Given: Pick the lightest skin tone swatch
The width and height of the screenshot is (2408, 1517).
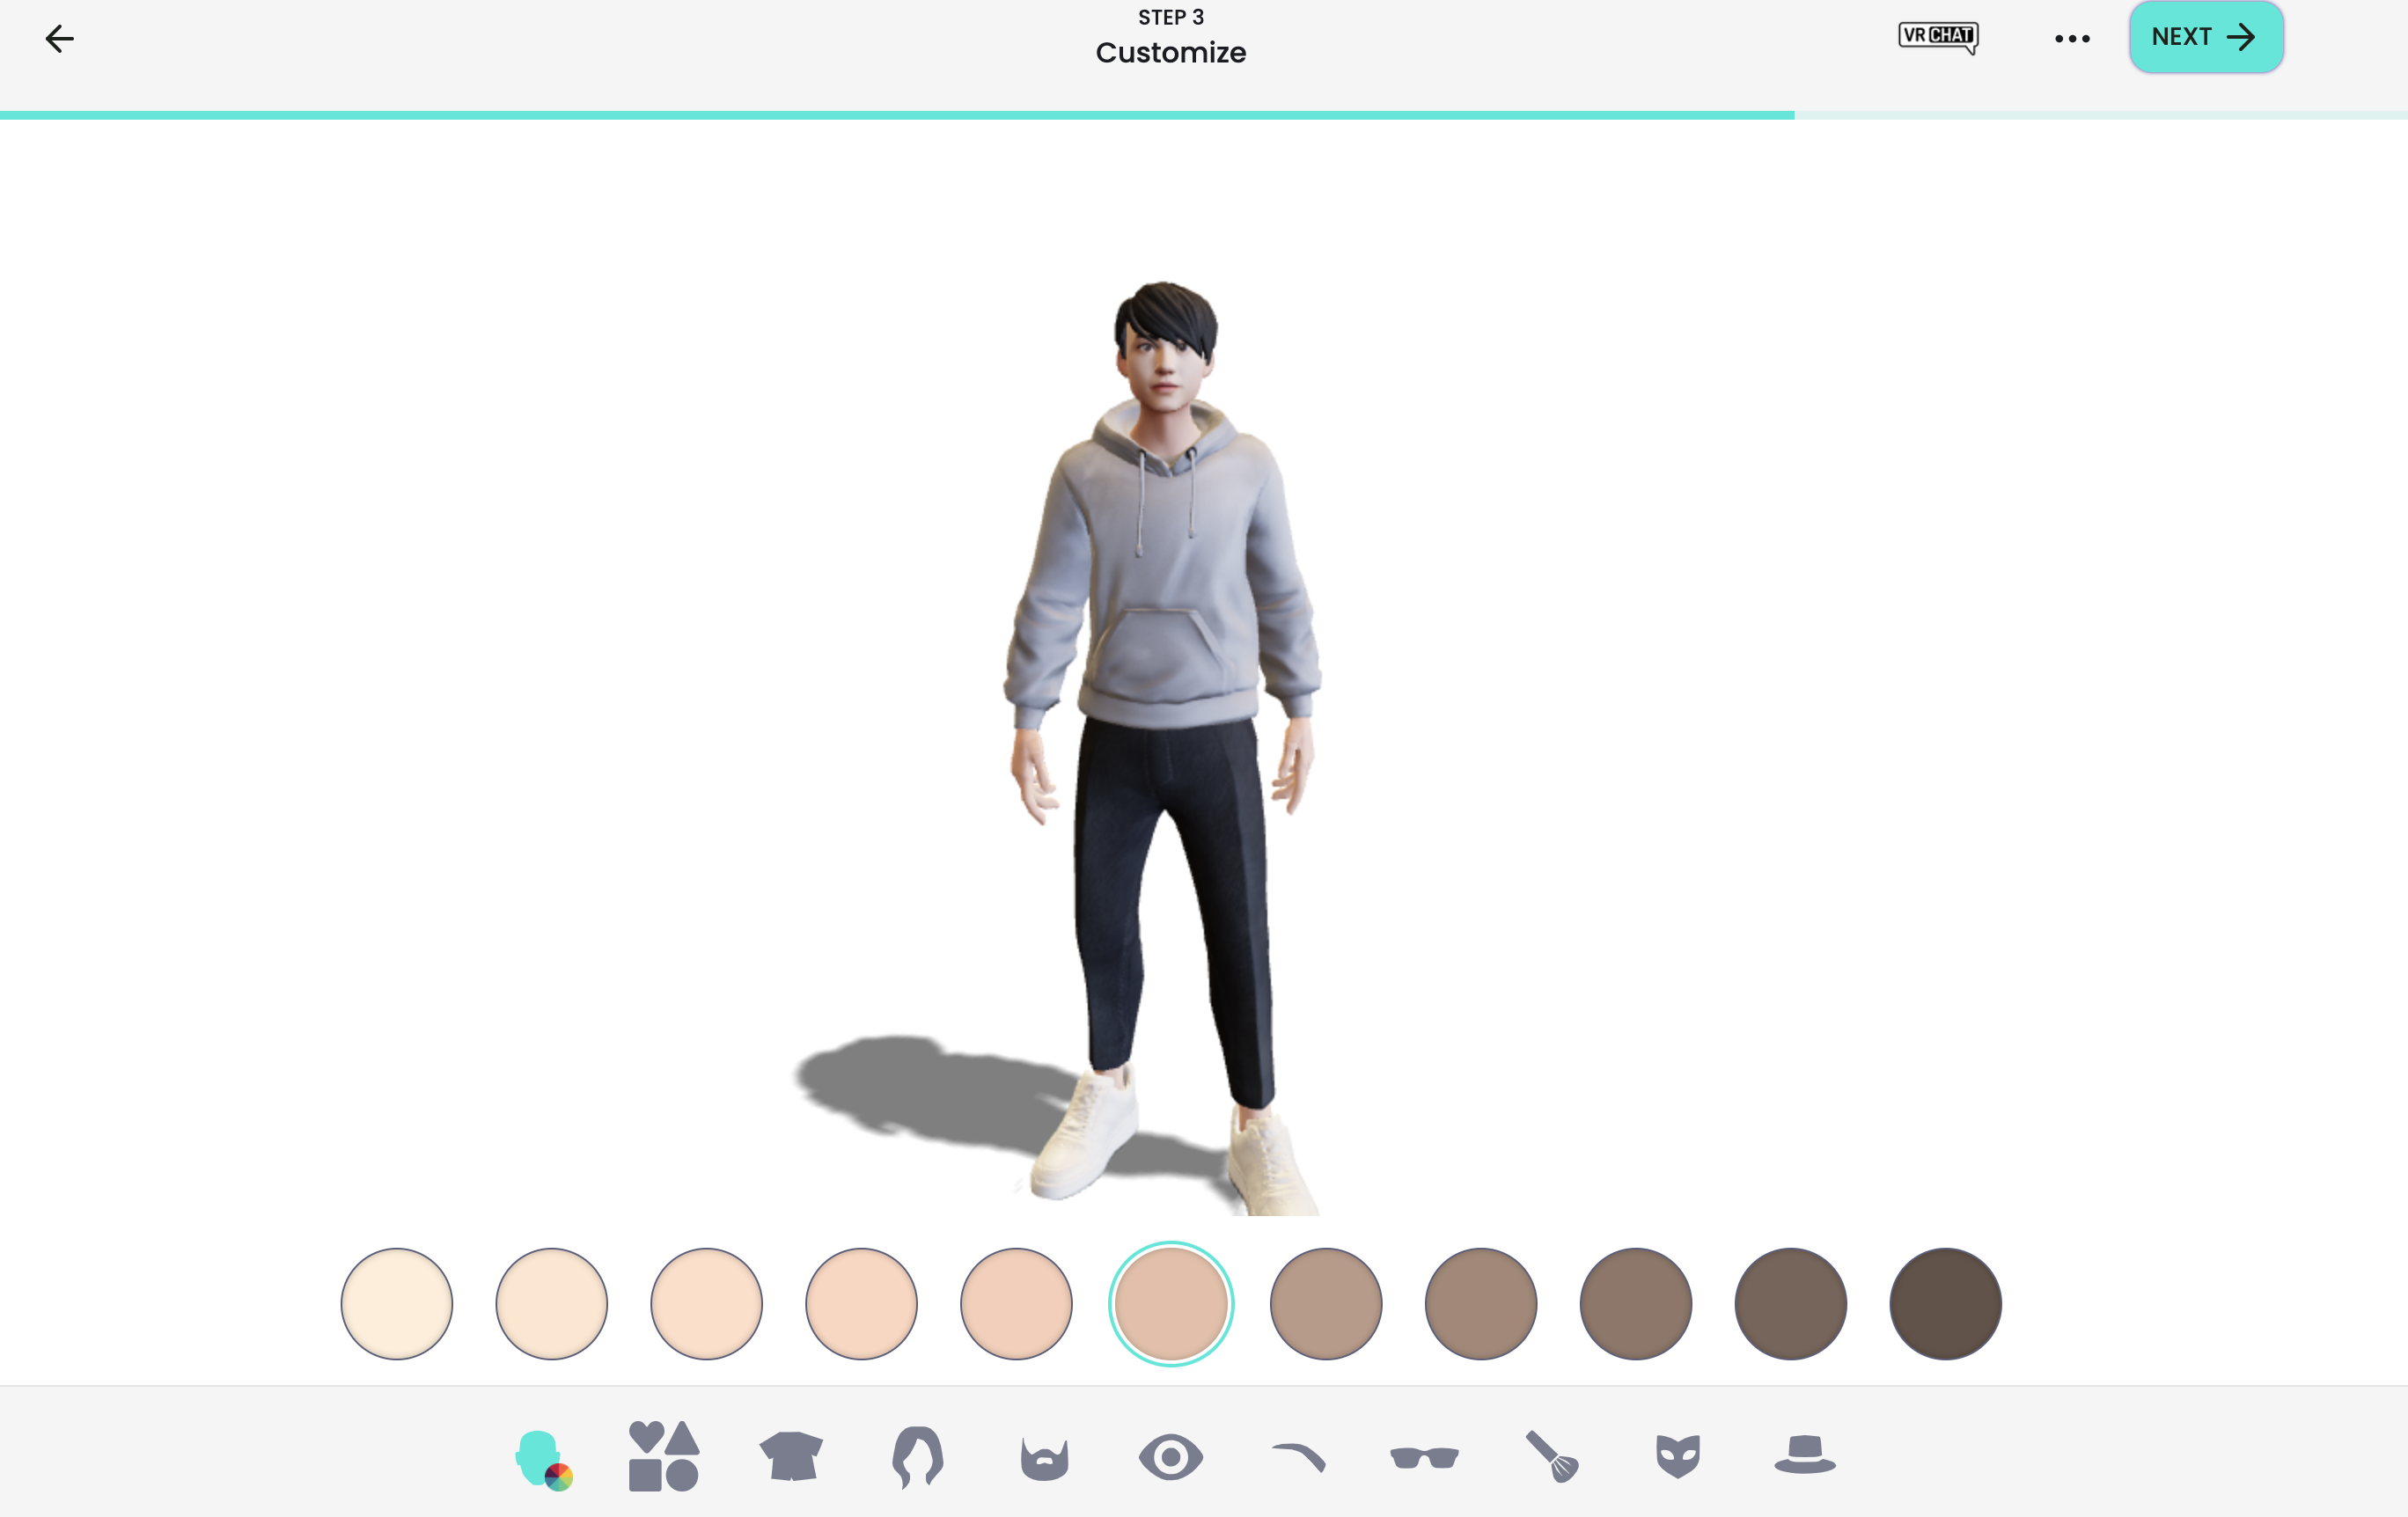Looking at the screenshot, I should point(397,1304).
